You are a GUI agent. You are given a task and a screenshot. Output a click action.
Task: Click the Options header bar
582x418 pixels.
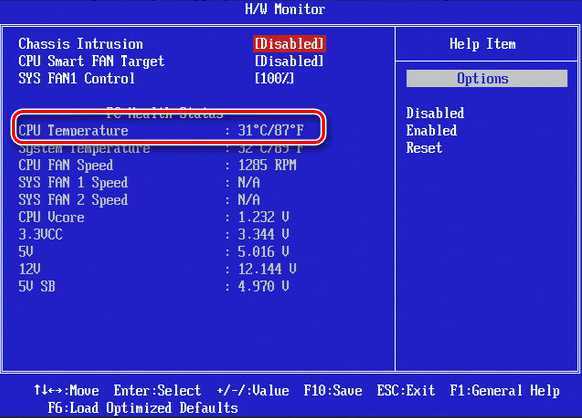487,78
